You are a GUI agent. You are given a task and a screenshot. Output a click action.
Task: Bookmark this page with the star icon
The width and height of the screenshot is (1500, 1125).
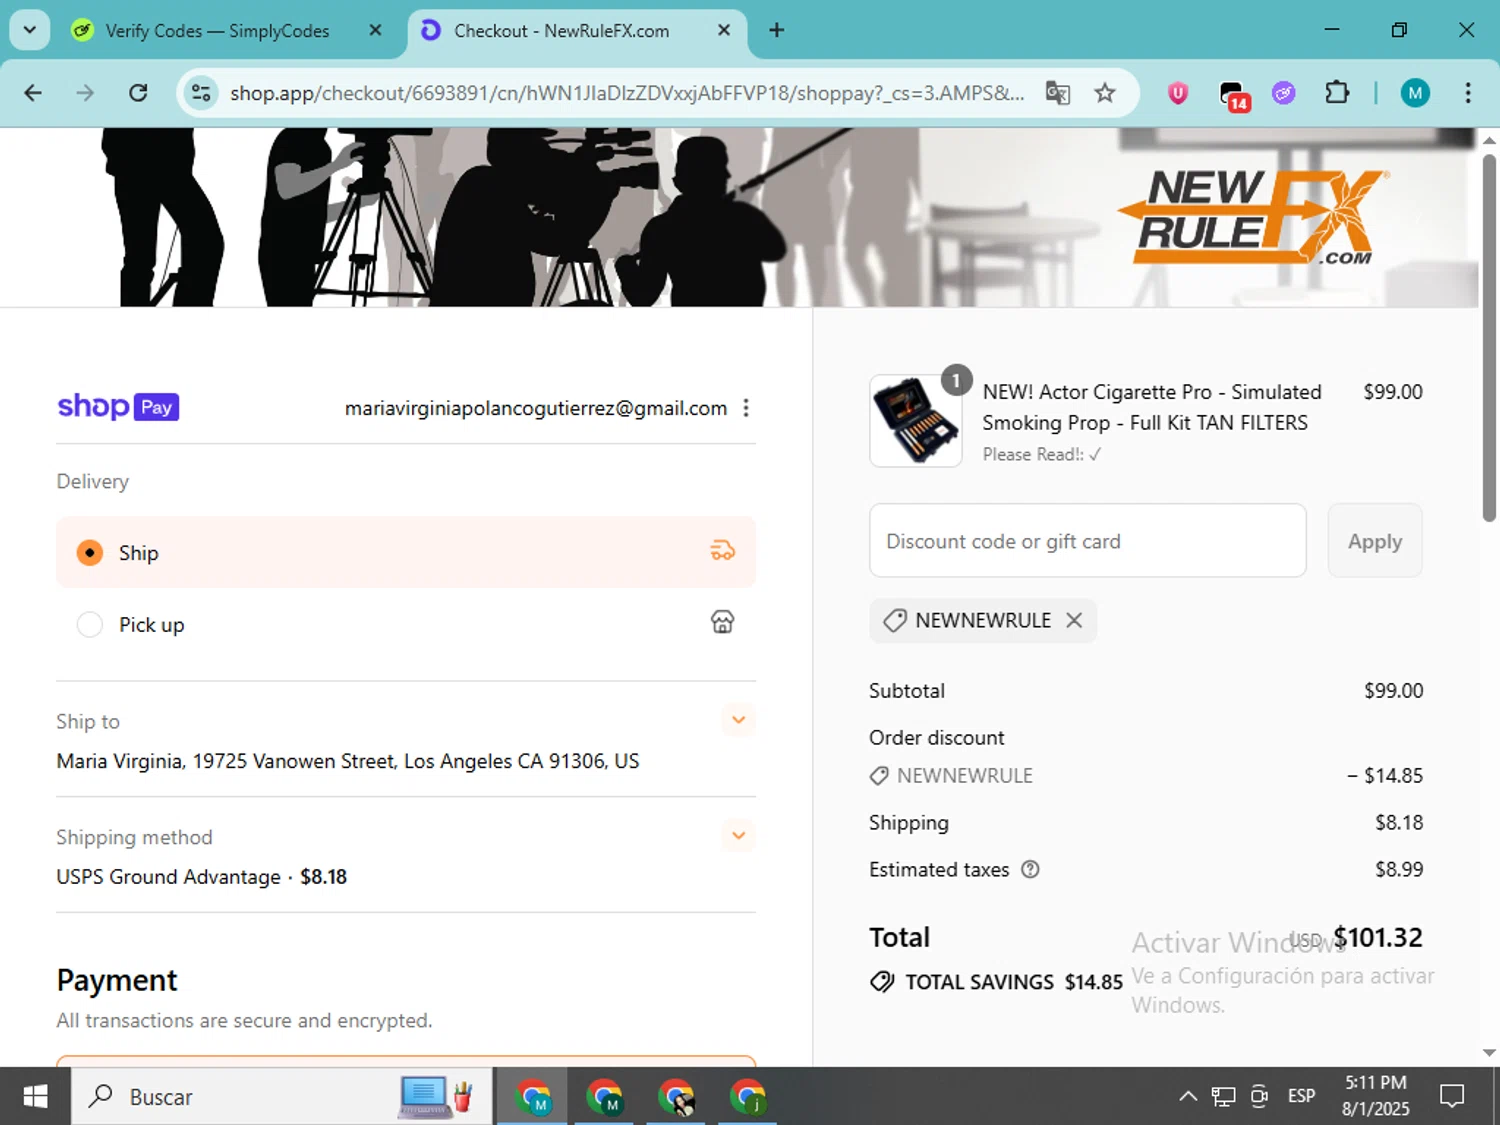1105,93
